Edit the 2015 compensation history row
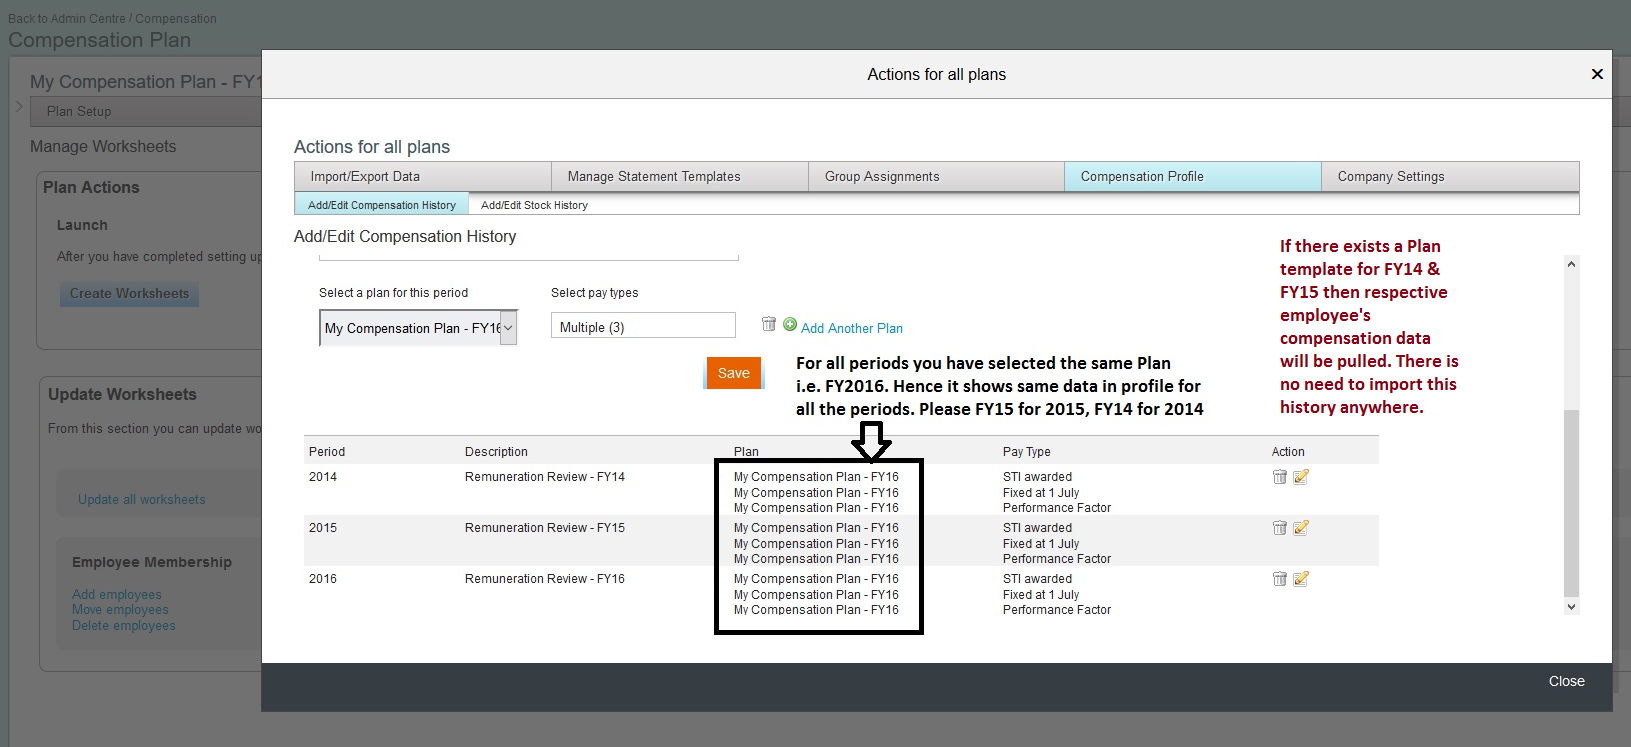Screen dimensions: 1631x747 click(x=1301, y=528)
